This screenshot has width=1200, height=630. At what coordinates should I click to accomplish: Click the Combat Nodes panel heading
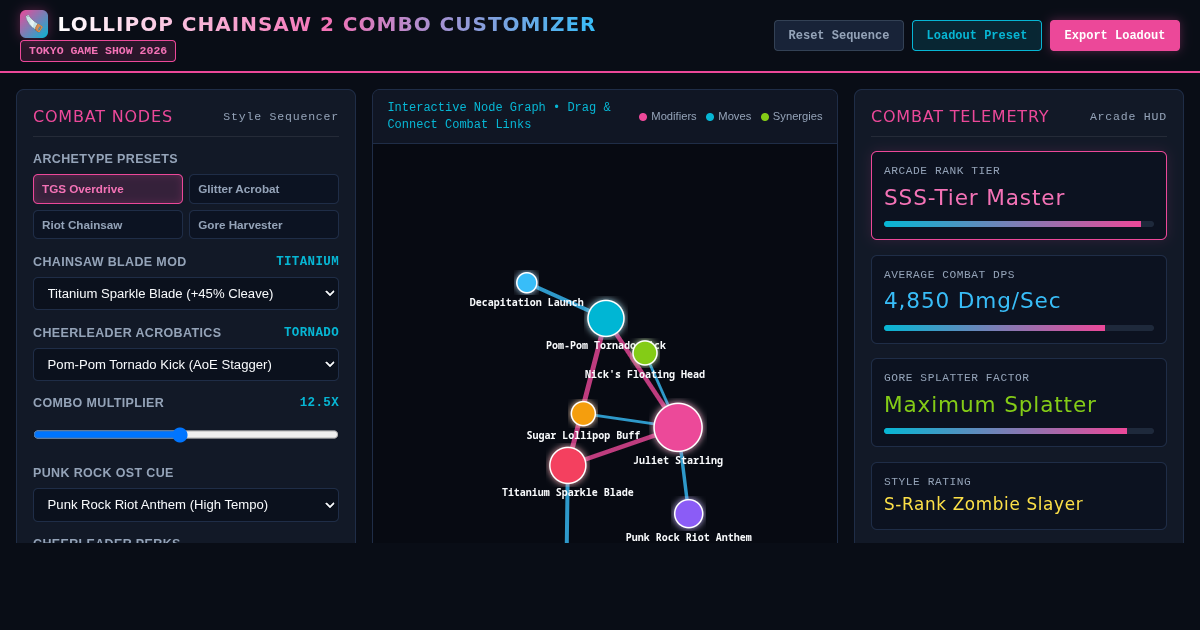pyautogui.click(x=103, y=117)
